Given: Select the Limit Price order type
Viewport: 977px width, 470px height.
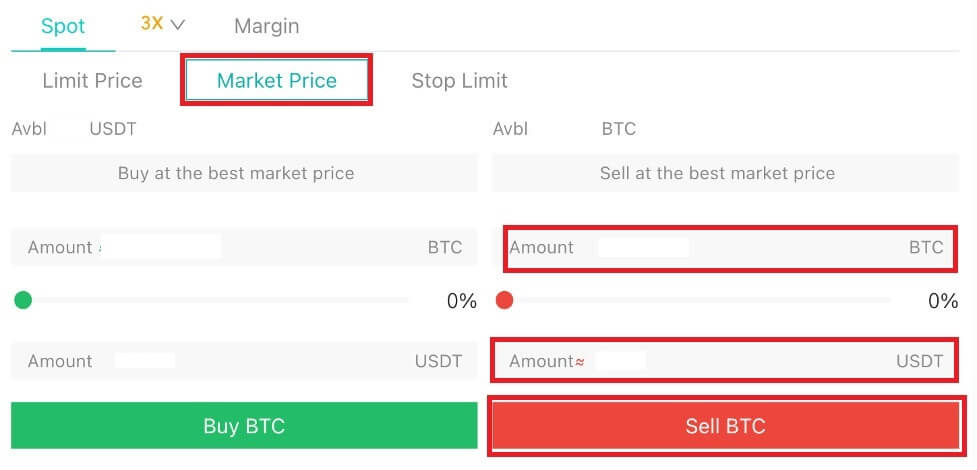Looking at the screenshot, I should (x=92, y=81).
